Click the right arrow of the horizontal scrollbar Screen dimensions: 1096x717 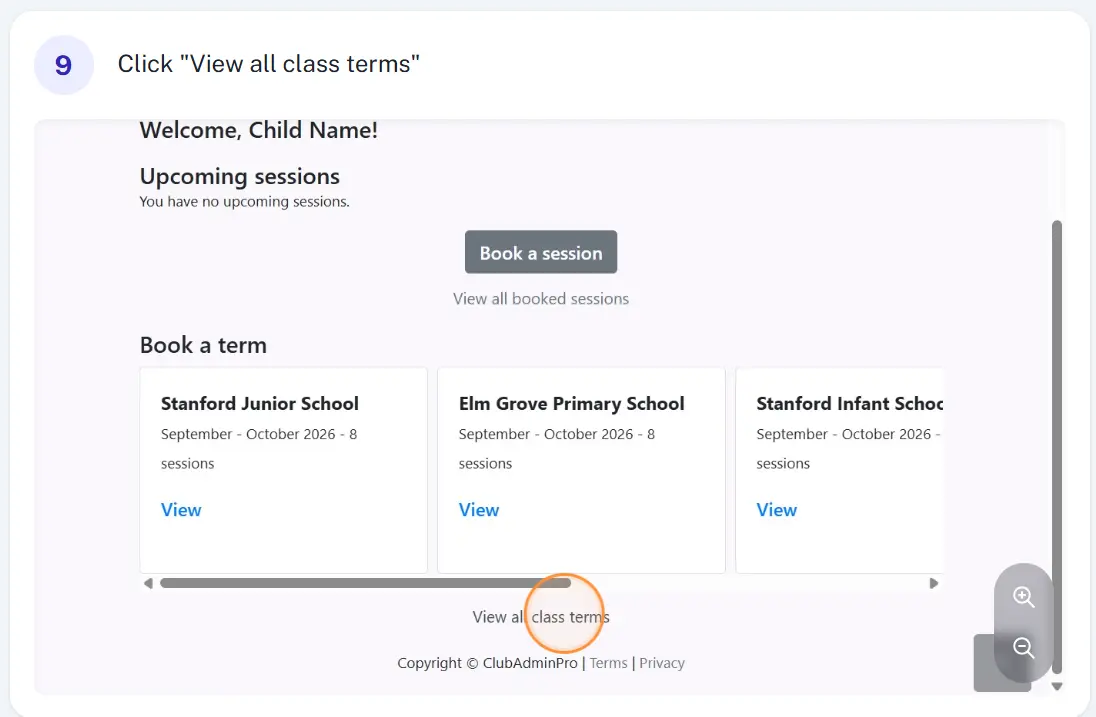pos(934,584)
